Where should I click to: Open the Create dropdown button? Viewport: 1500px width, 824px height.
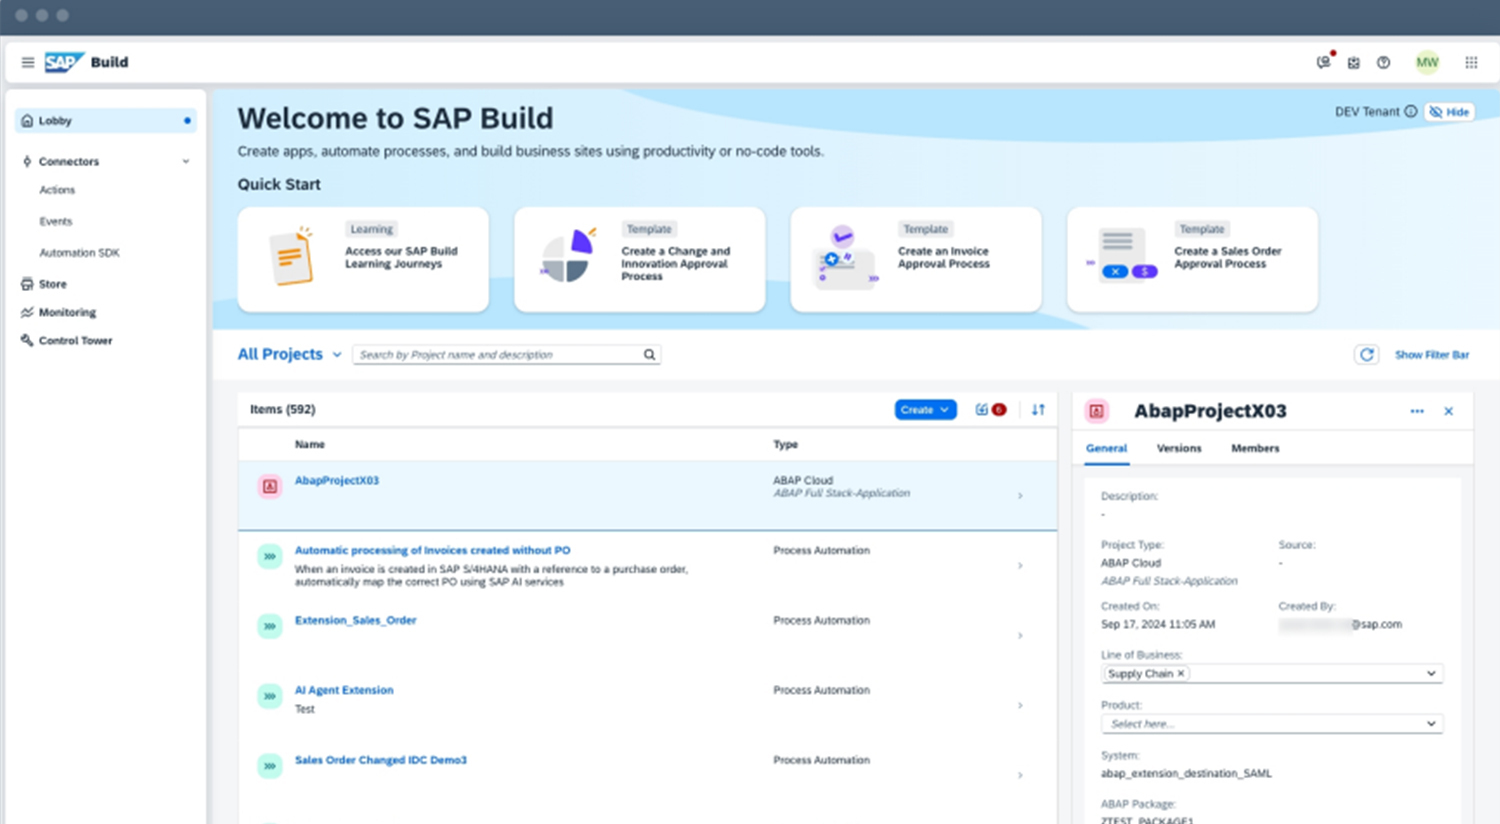[925, 410]
